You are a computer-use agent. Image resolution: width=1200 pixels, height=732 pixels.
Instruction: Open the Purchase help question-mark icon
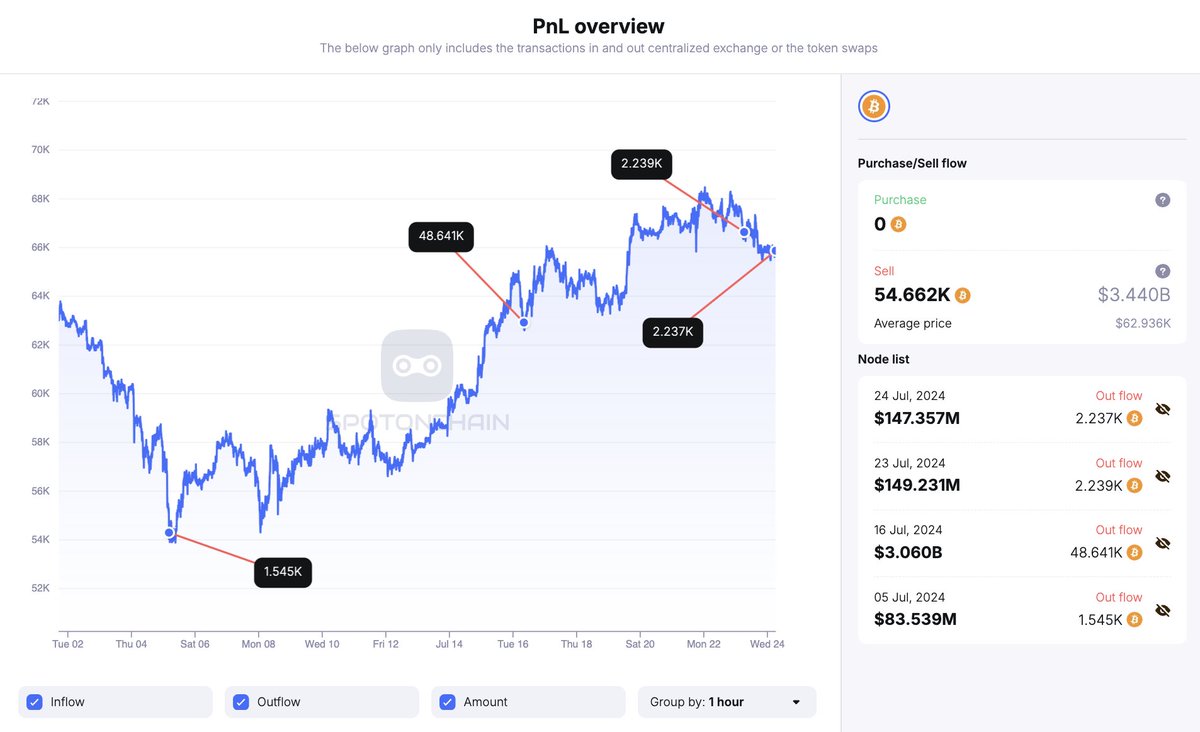click(x=1162, y=200)
